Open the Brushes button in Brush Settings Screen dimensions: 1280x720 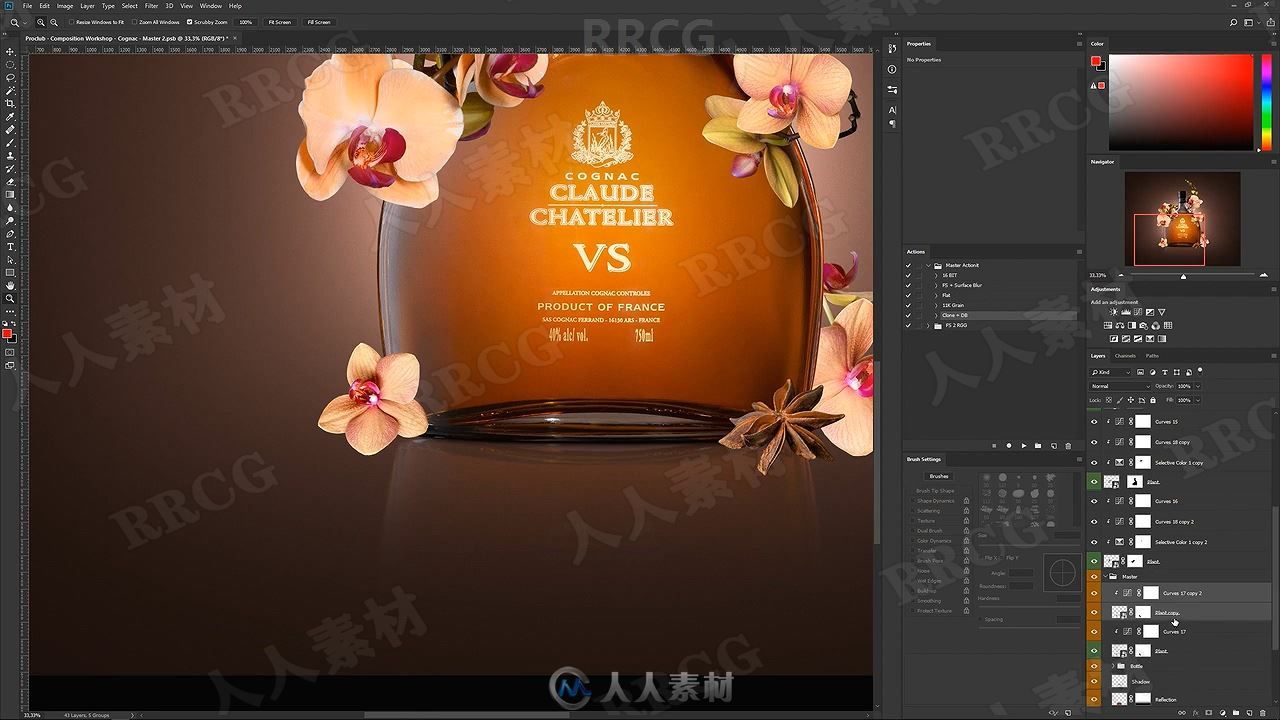(x=938, y=476)
